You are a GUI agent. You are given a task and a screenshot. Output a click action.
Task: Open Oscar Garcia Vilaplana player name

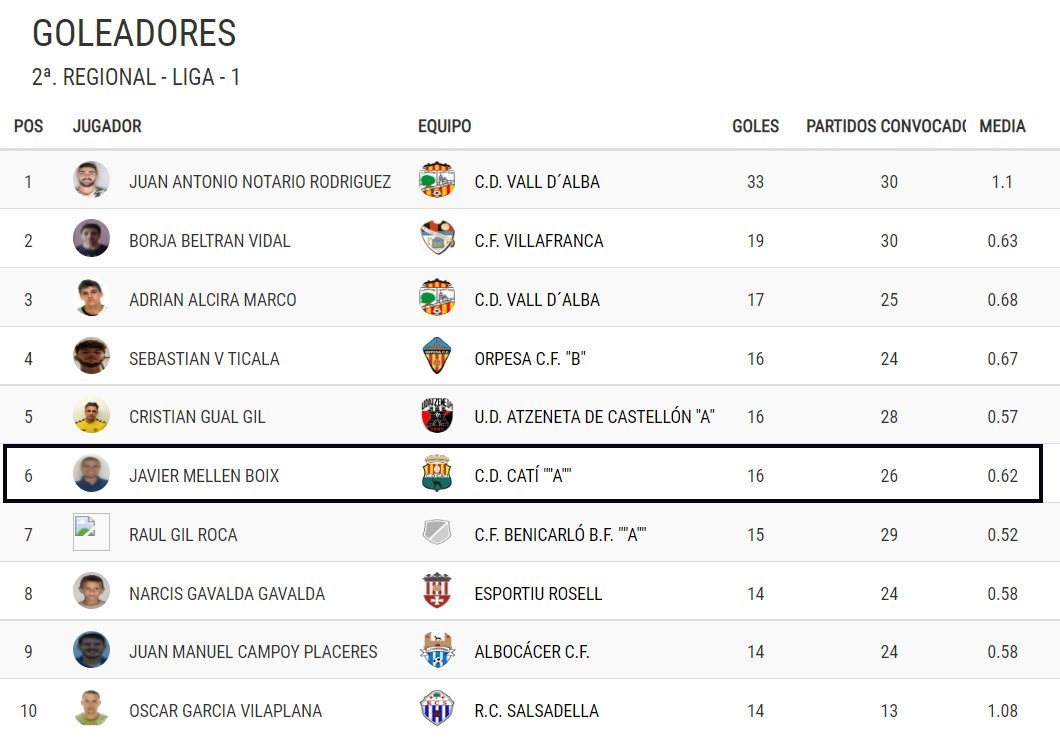click(x=225, y=711)
